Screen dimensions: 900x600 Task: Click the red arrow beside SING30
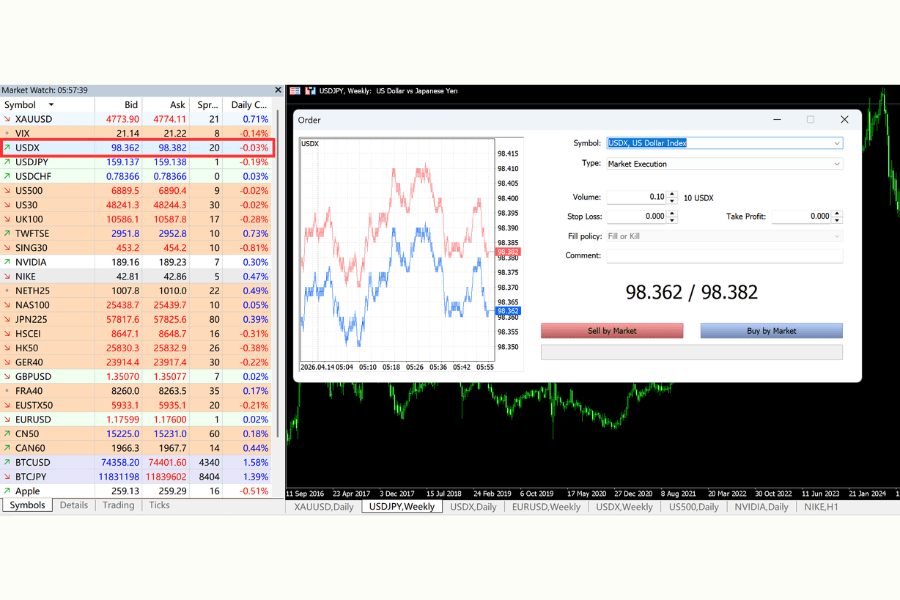(x=7, y=247)
